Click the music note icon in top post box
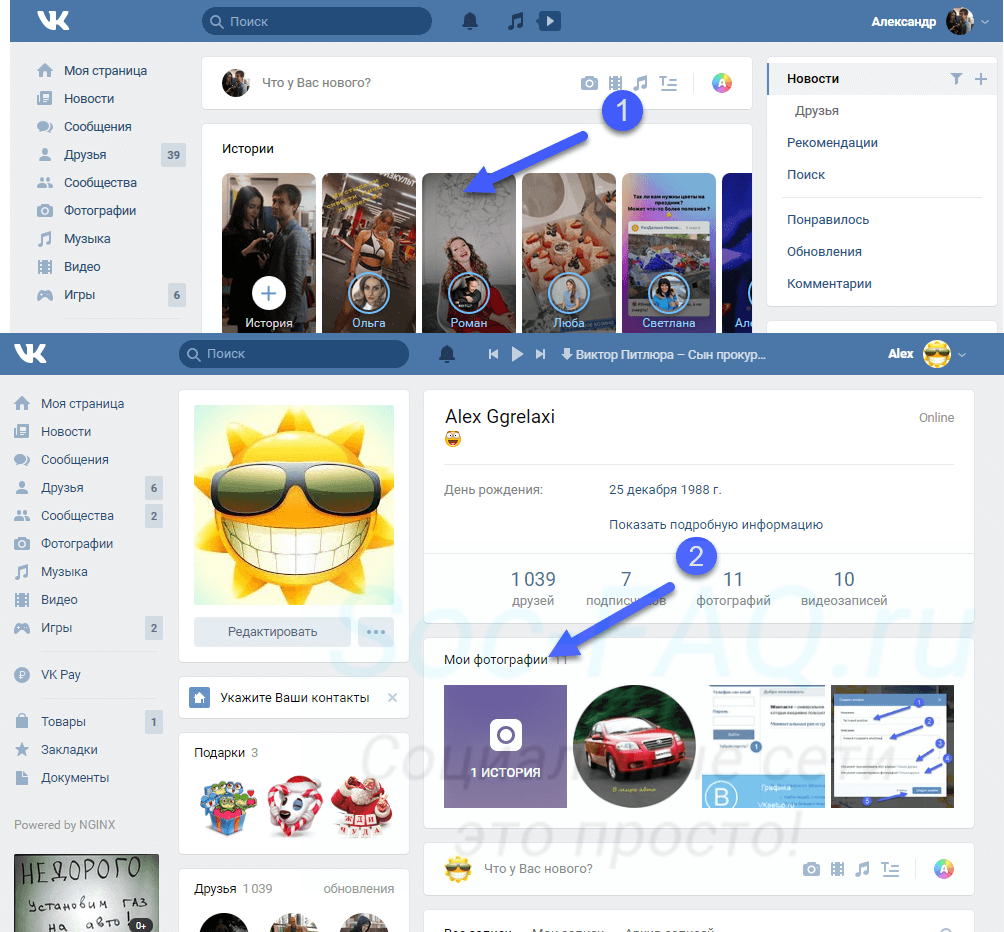 [x=640, y=83]
